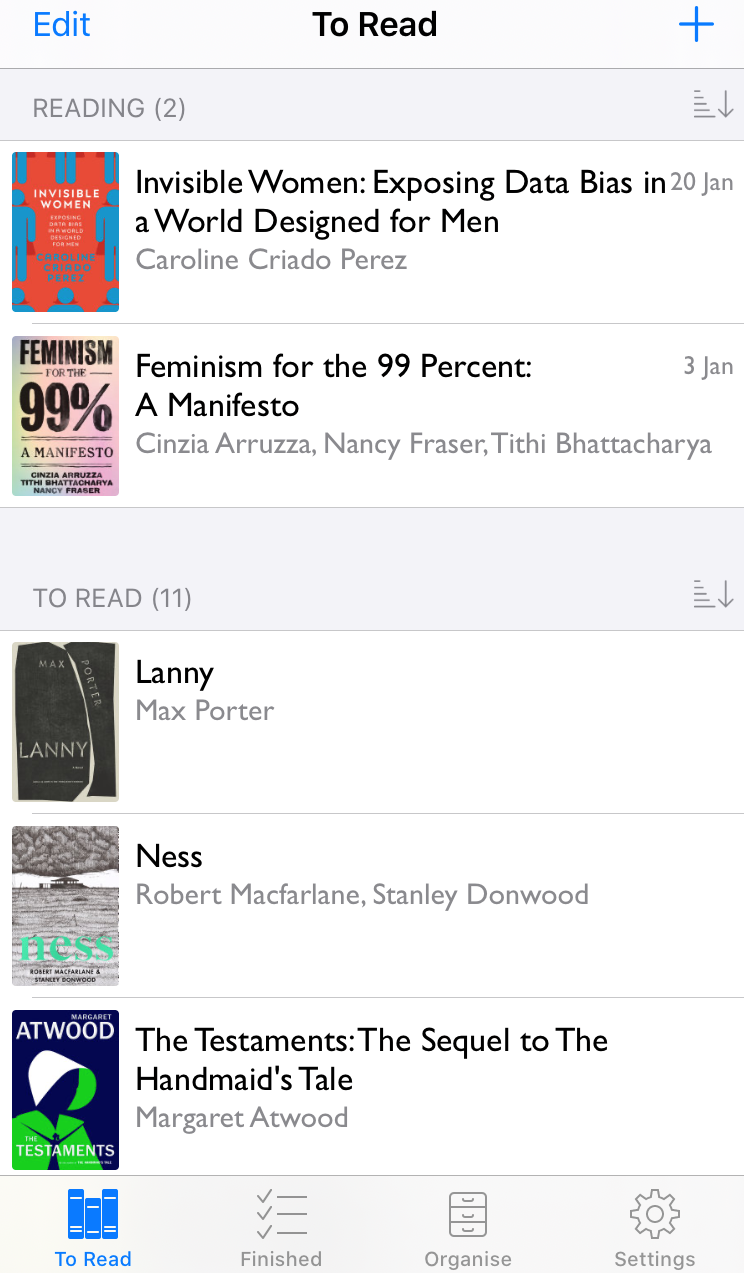Tap the Feminism for the 99% cover
Screen dimensions: 744x1273
(x=66, y=416)
